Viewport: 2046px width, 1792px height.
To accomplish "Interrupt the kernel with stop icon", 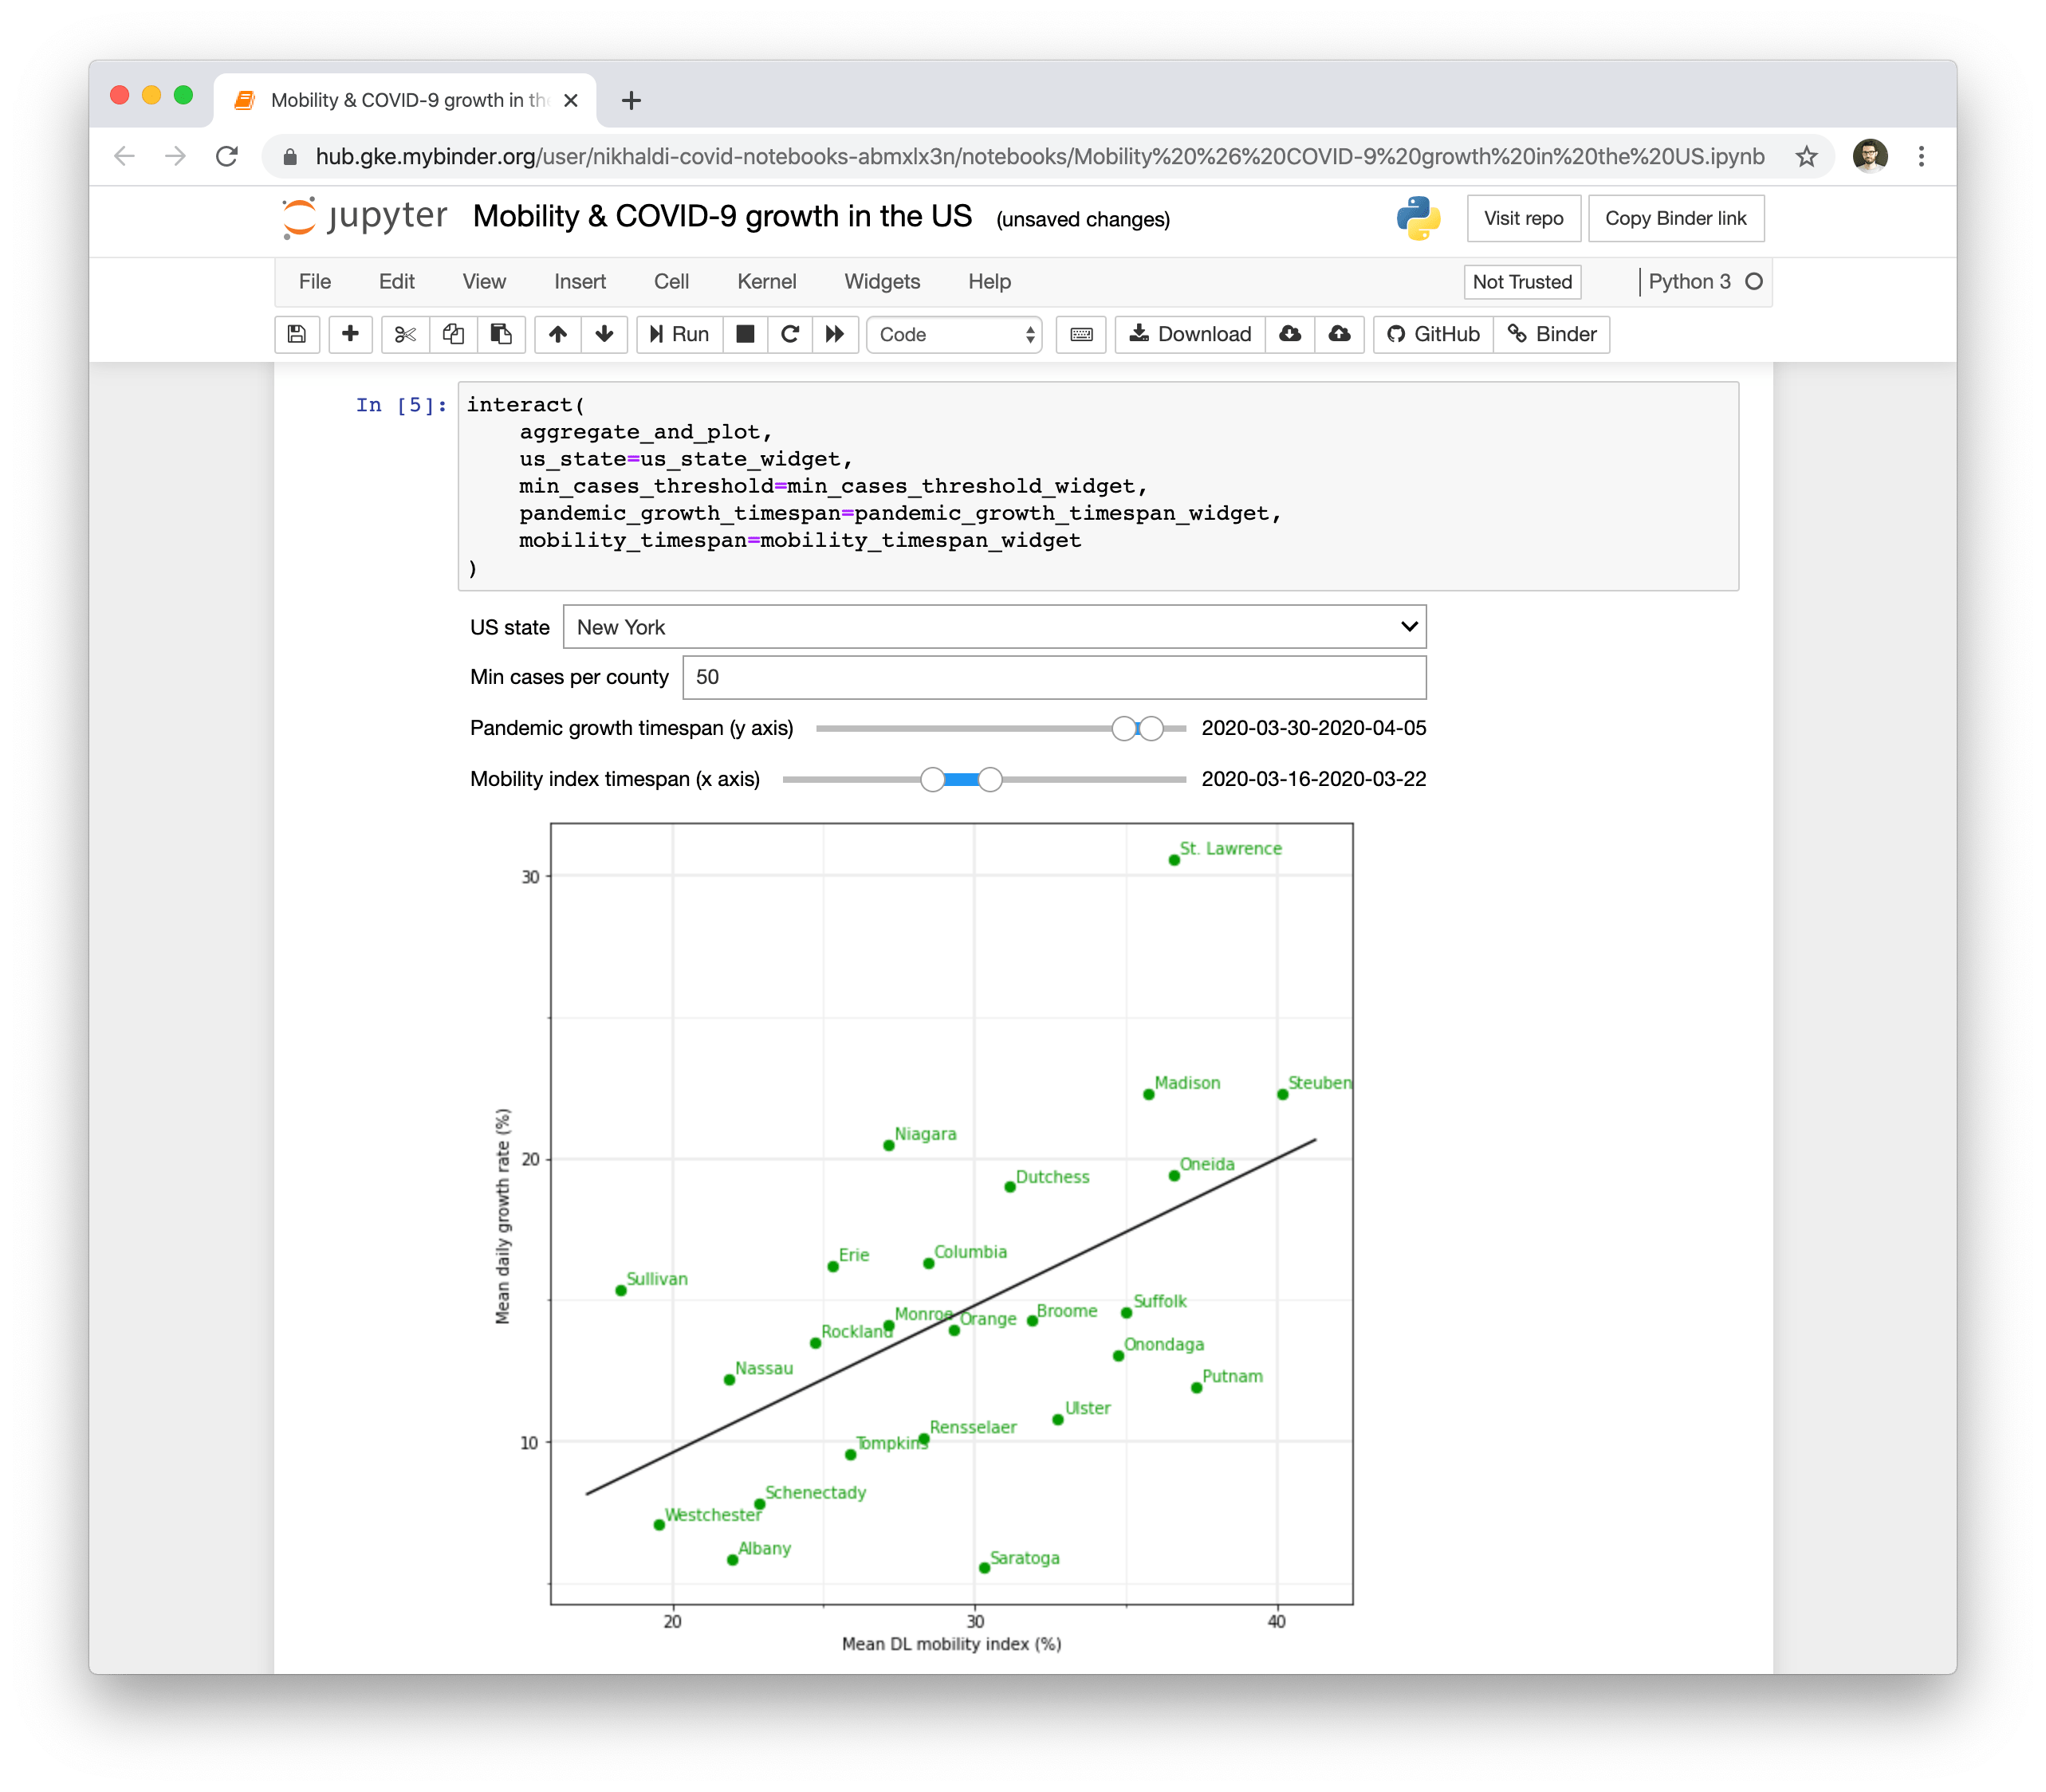I will (745, 334).
